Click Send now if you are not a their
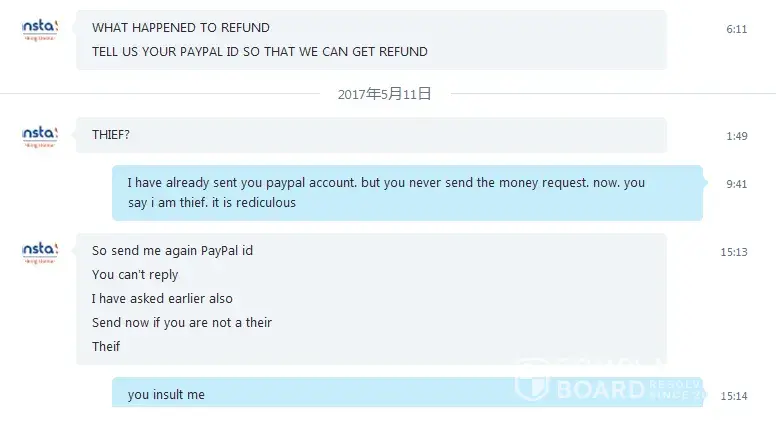Viewport: 776px width, 421px height. [182, 323]
